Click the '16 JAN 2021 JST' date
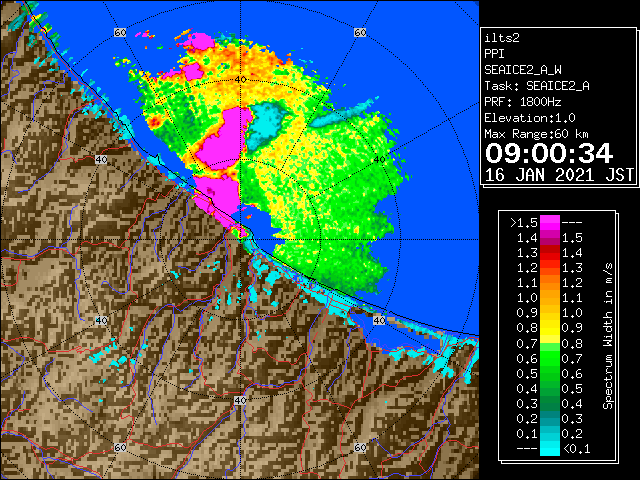640x480 pixels. pyautogui.click(x=559, y=175)
